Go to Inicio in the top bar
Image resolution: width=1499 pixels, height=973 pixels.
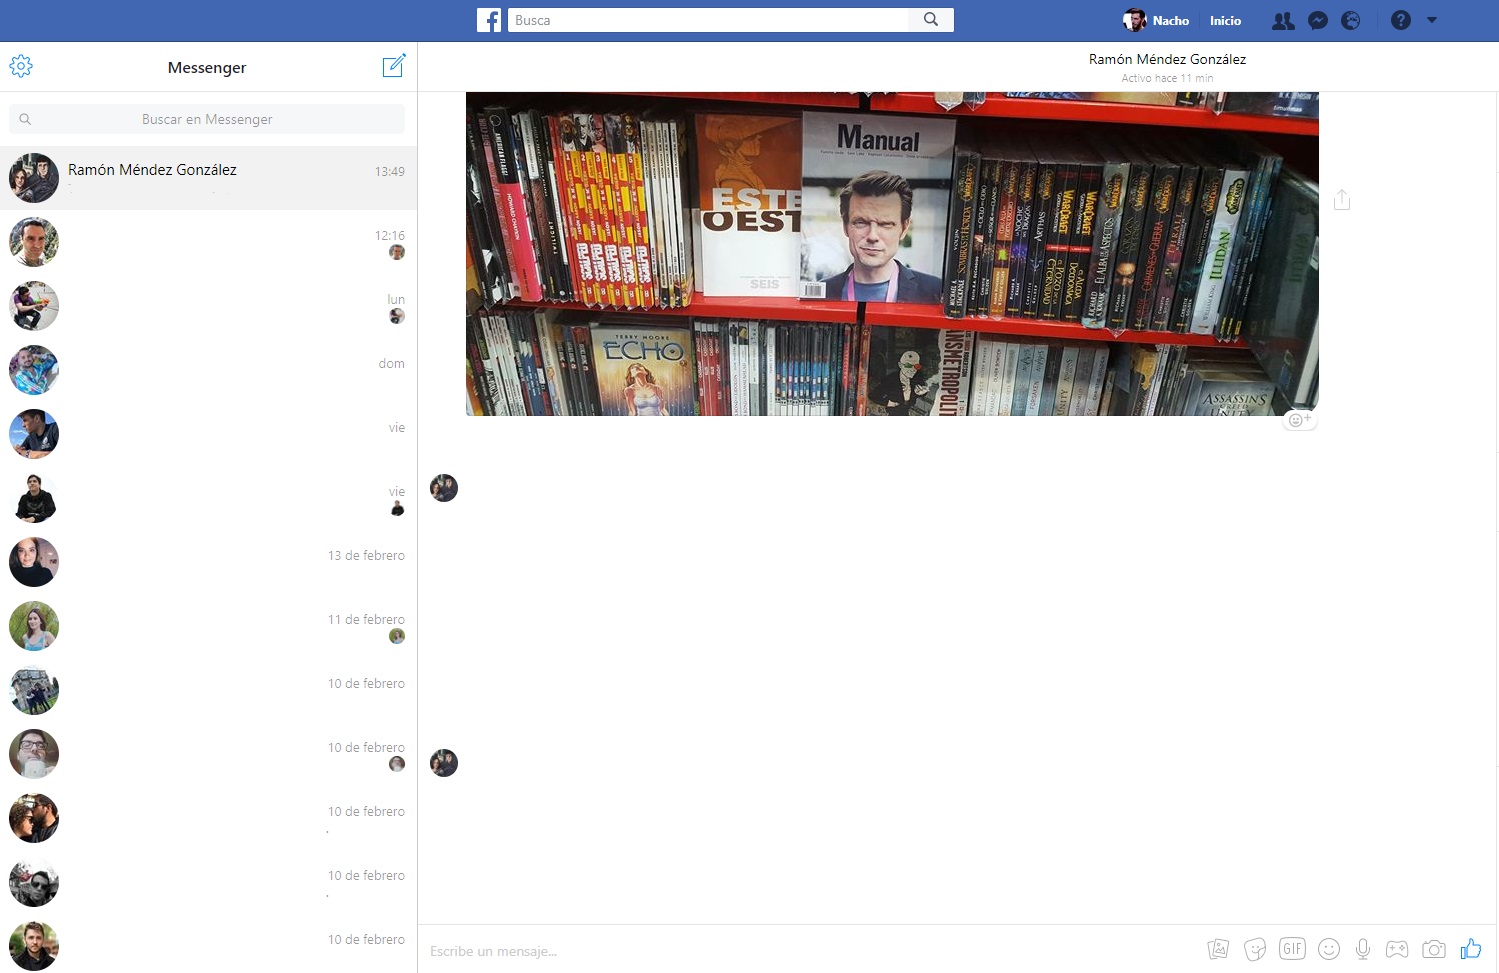click(1225, 20)
